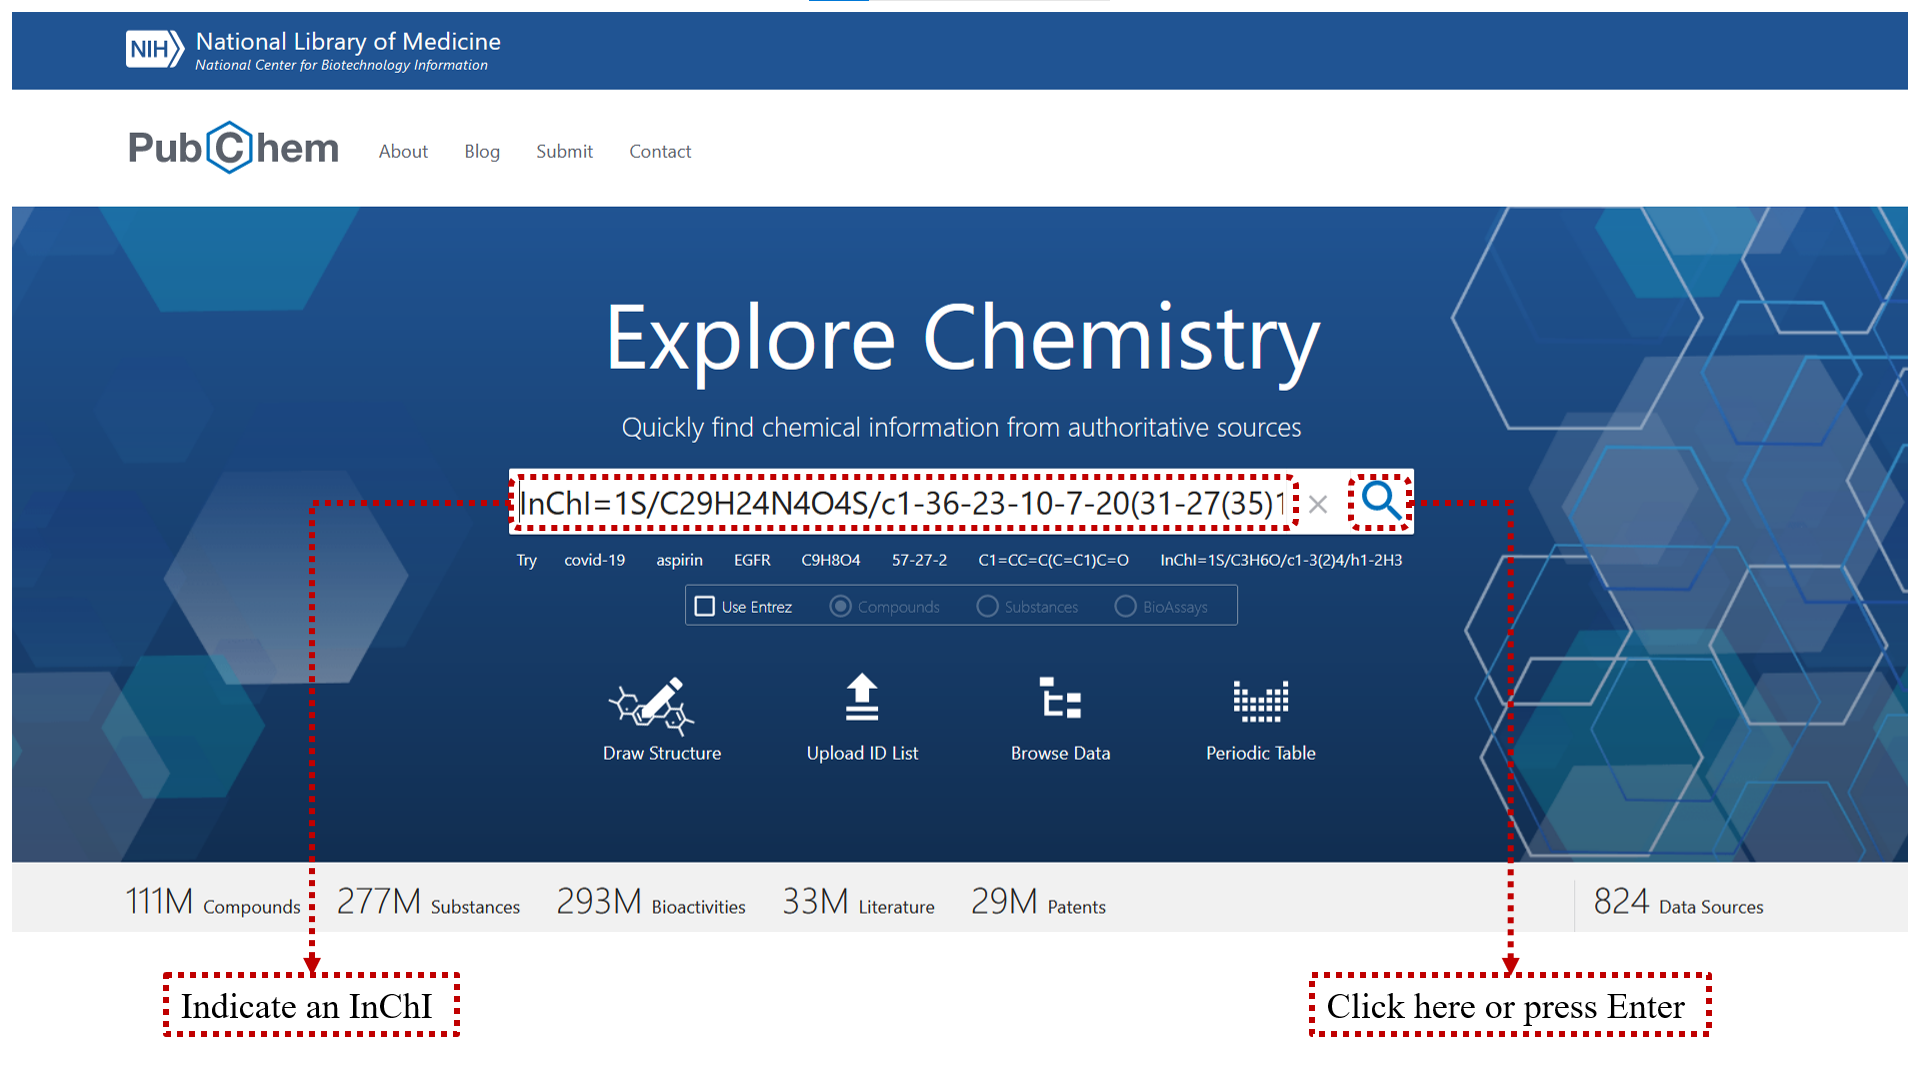Click the NIH logo badge
Viewport: 1920px width, 1080px height.
pos(154,49)
